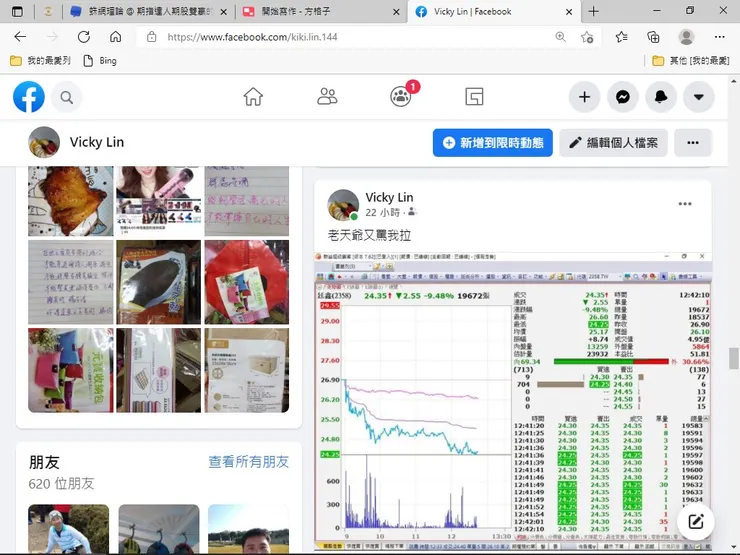Open the Favorites list icon
The height and width of the screenshot is (555, 740).
tap(622, 37)
